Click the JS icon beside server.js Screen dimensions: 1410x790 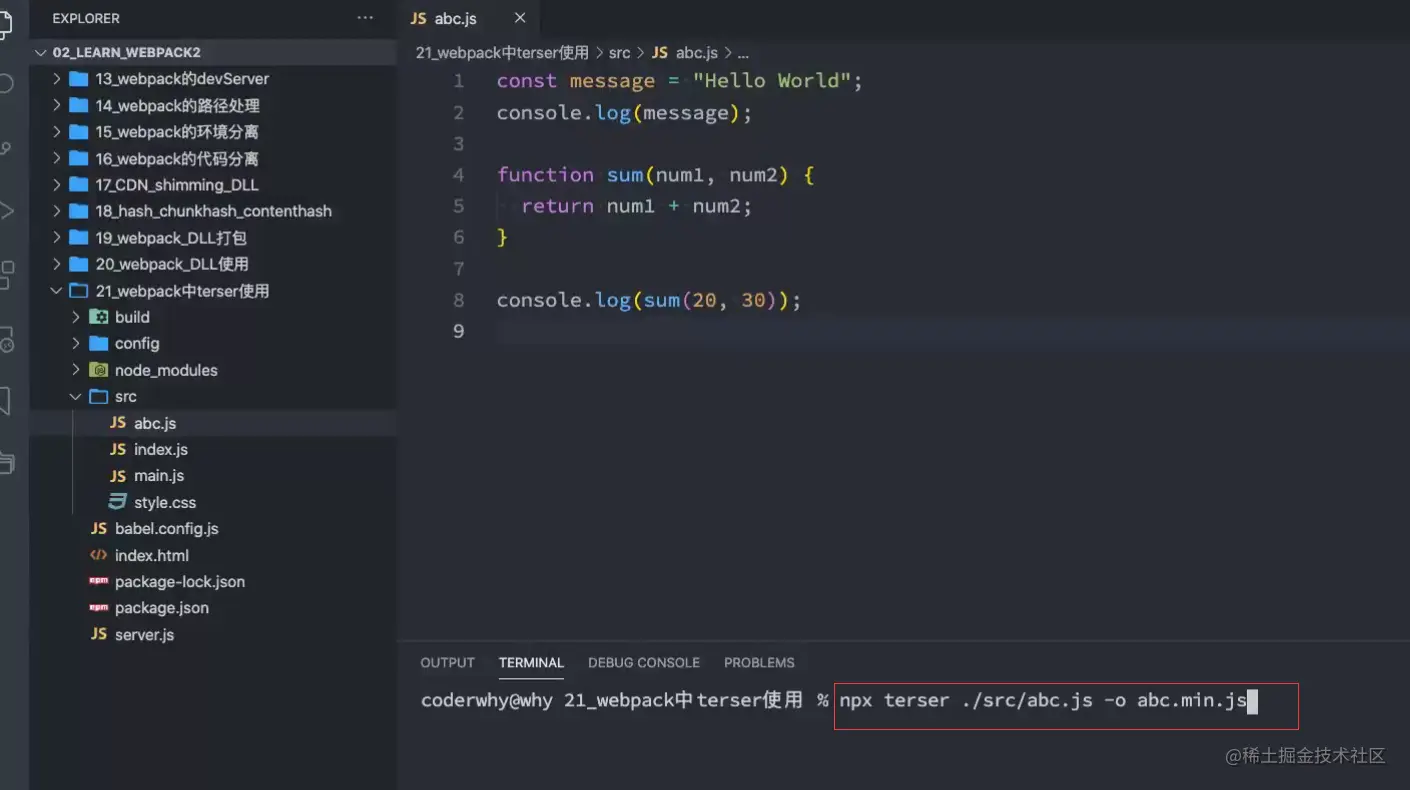point(99,634)
